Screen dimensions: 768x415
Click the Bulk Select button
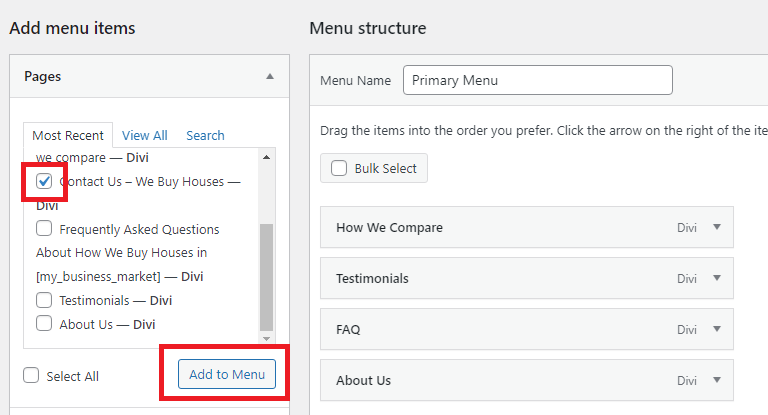click(374, 168)
